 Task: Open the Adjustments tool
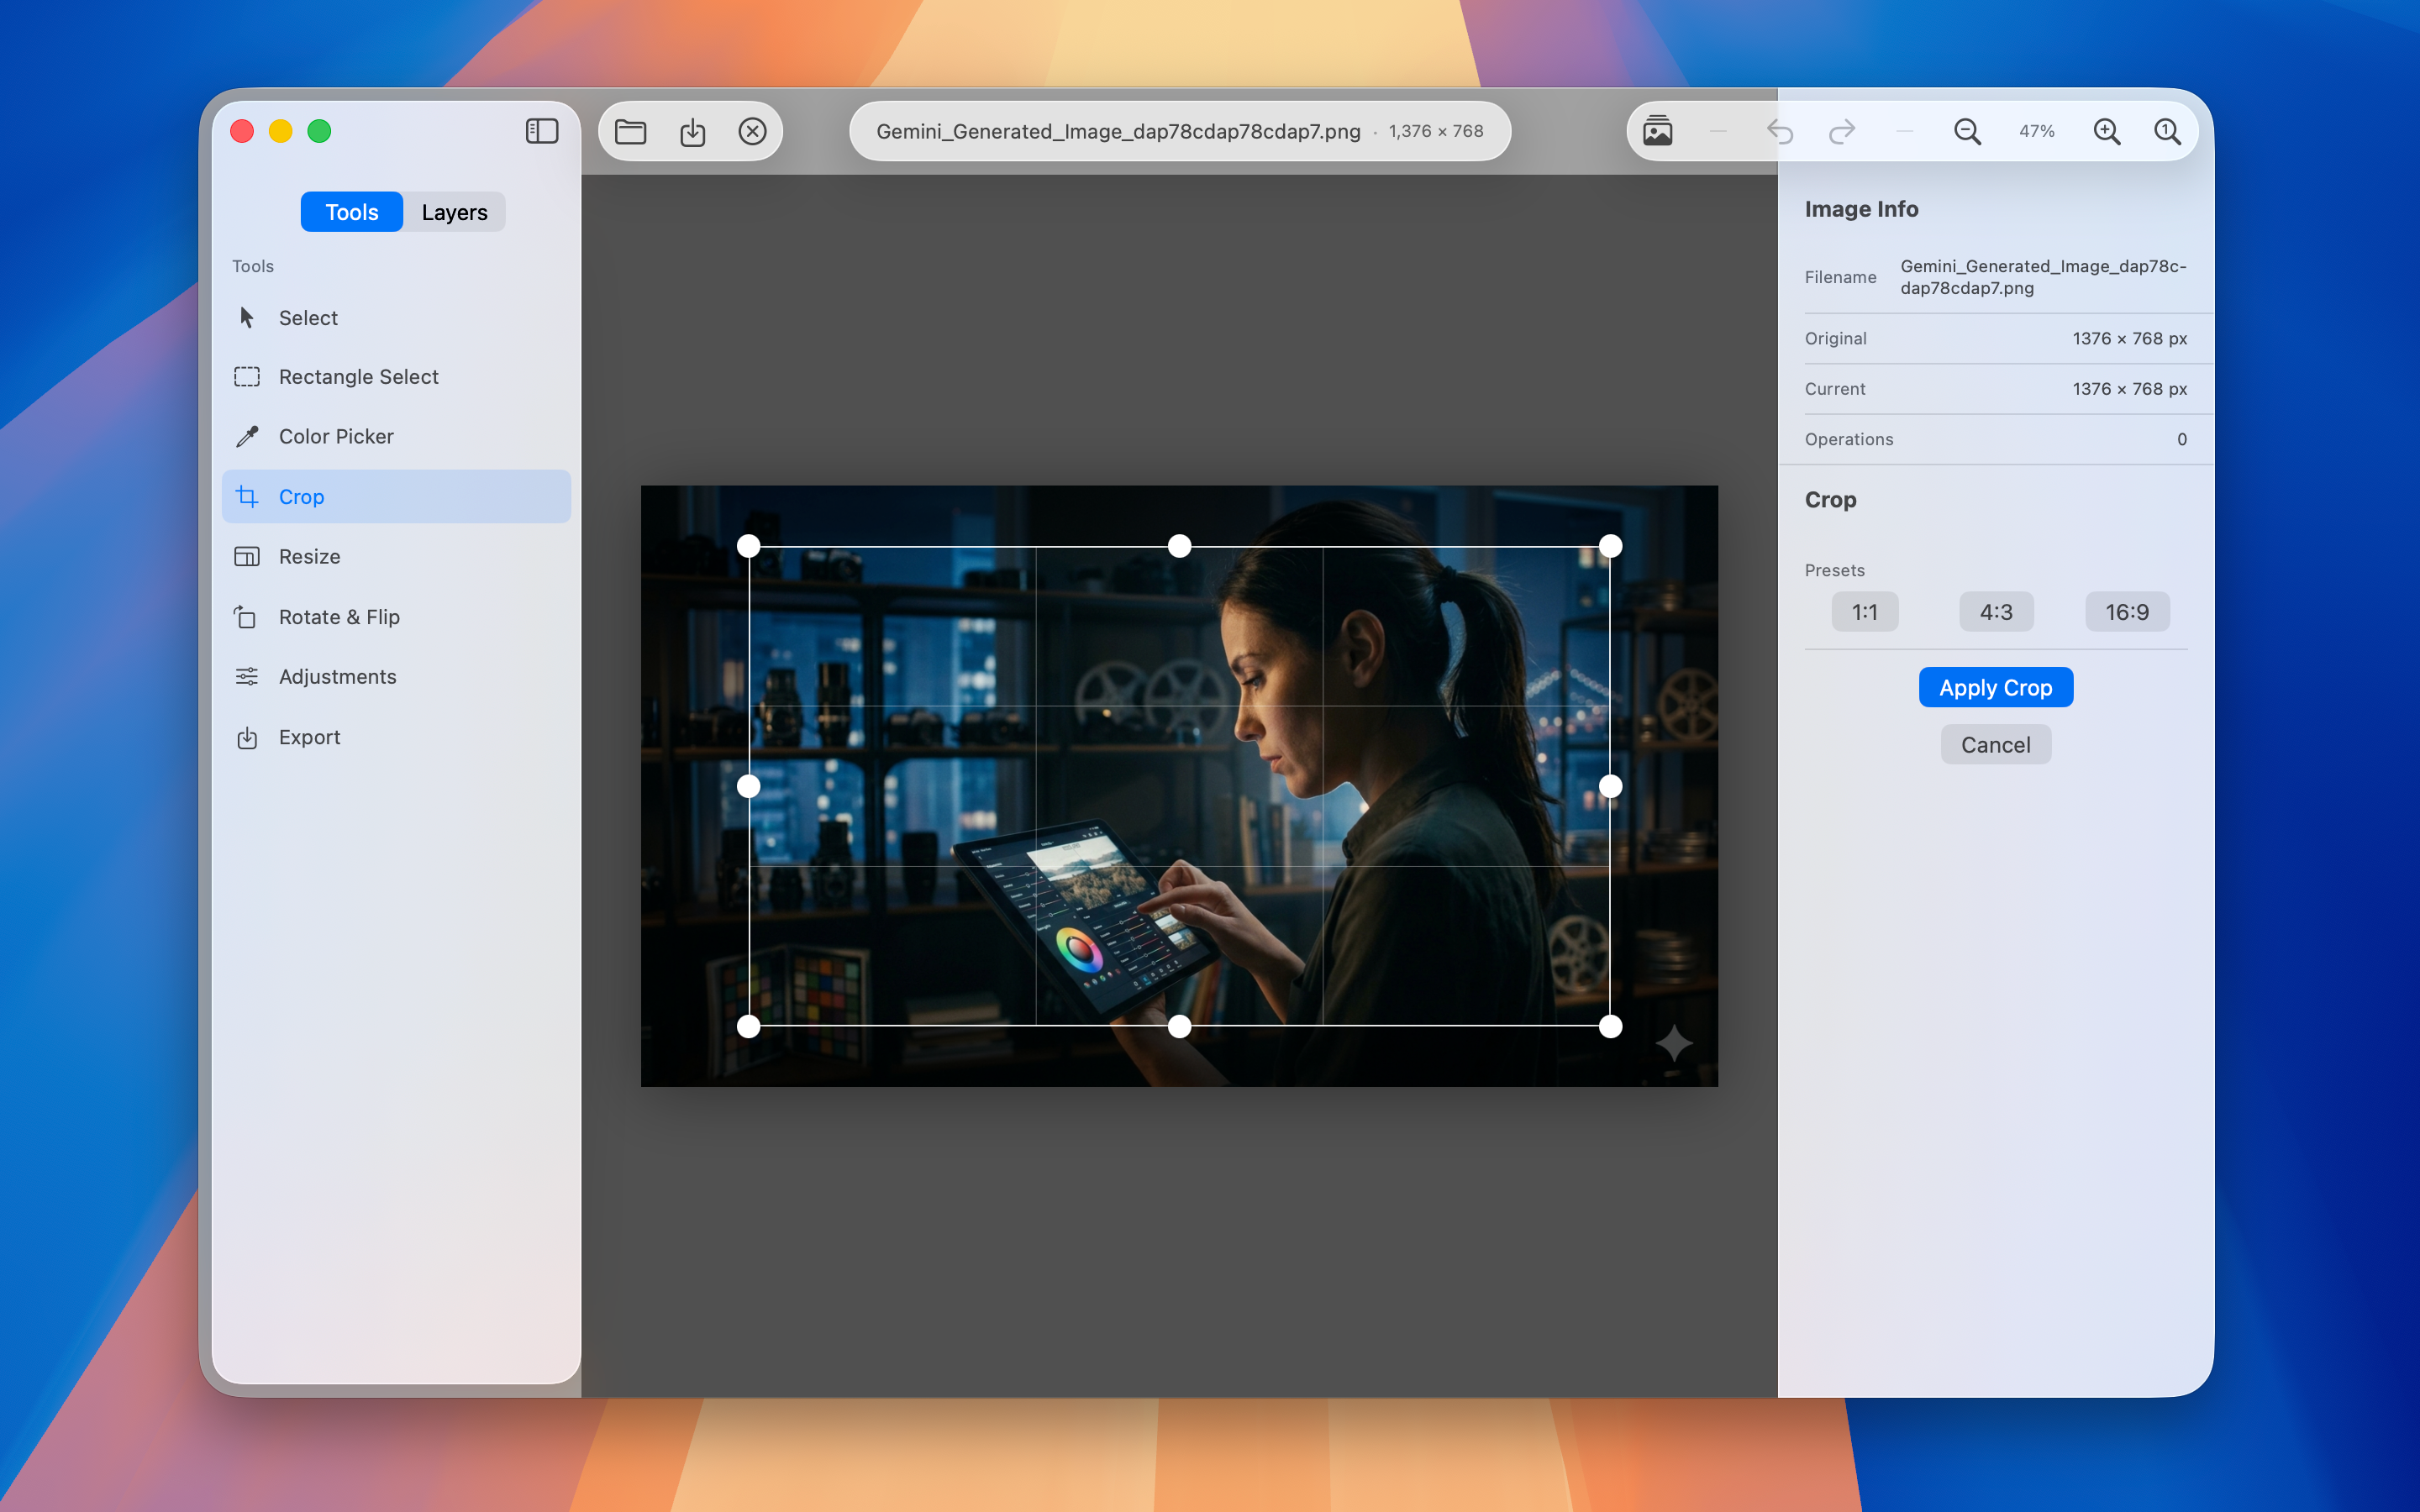pyautogui.click(x=396, y=677)
